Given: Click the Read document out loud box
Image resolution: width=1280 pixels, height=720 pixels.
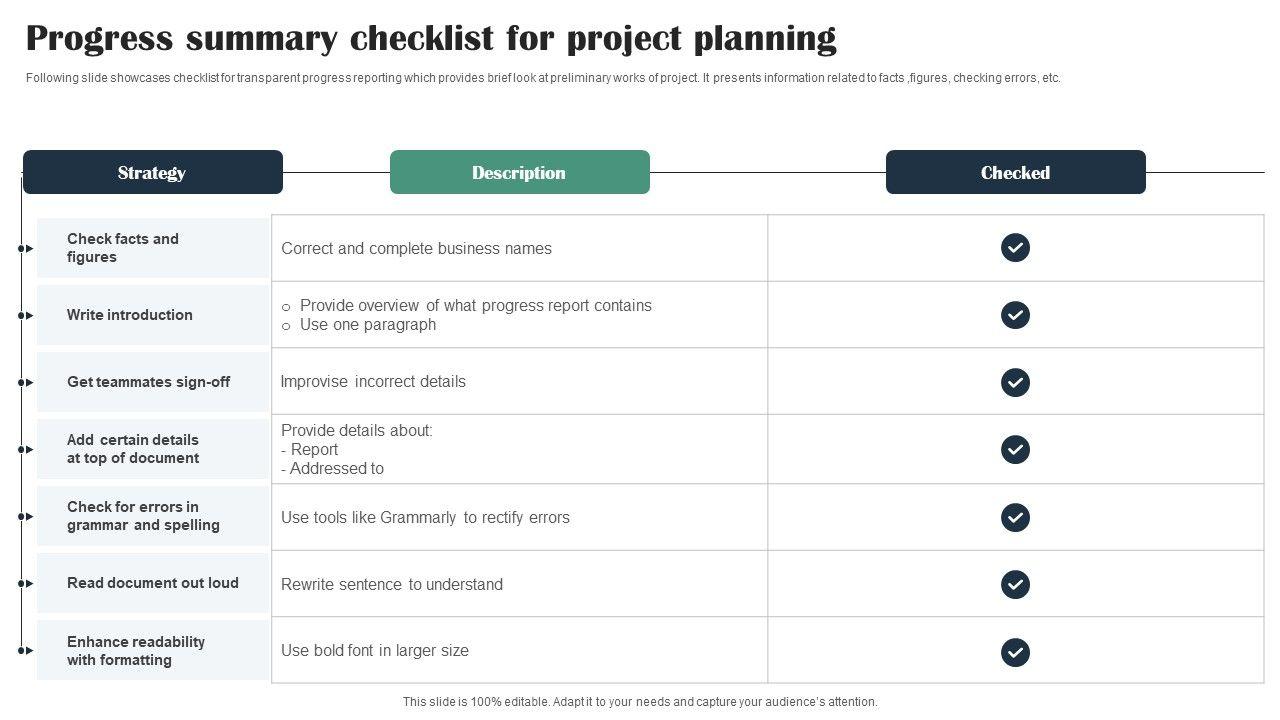Looking at the screenshot, I should [153, 583].
